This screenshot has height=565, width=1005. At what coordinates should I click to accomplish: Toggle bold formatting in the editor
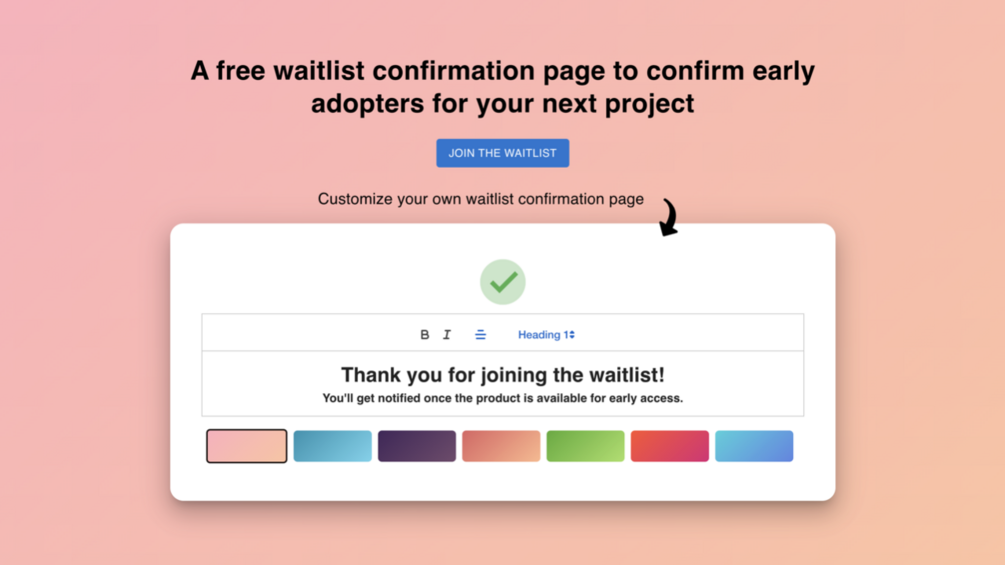tap(424, 335)
